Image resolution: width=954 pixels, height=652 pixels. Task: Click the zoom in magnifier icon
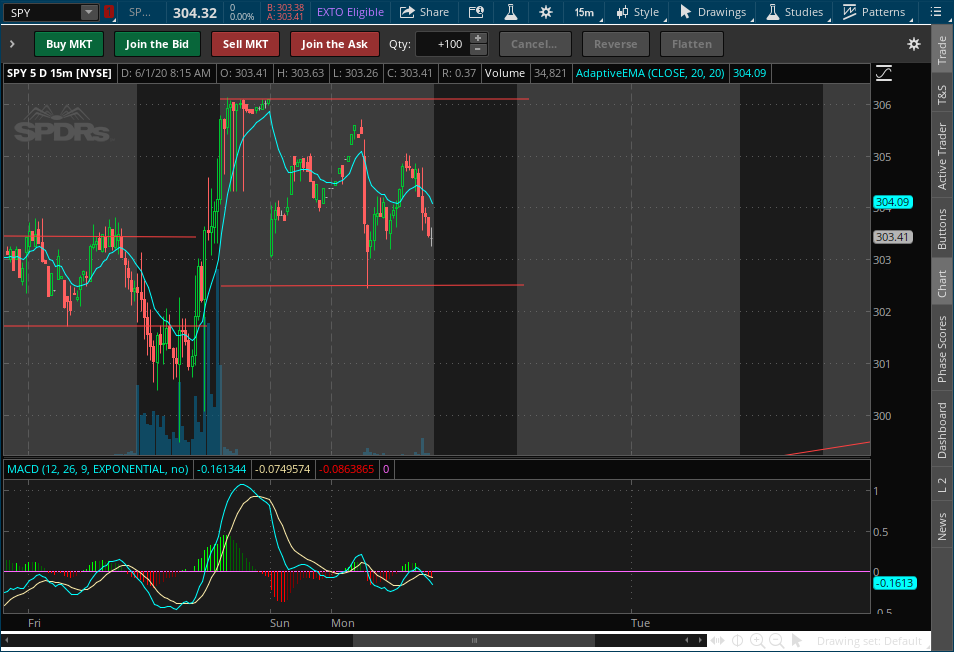click(757, 640)
